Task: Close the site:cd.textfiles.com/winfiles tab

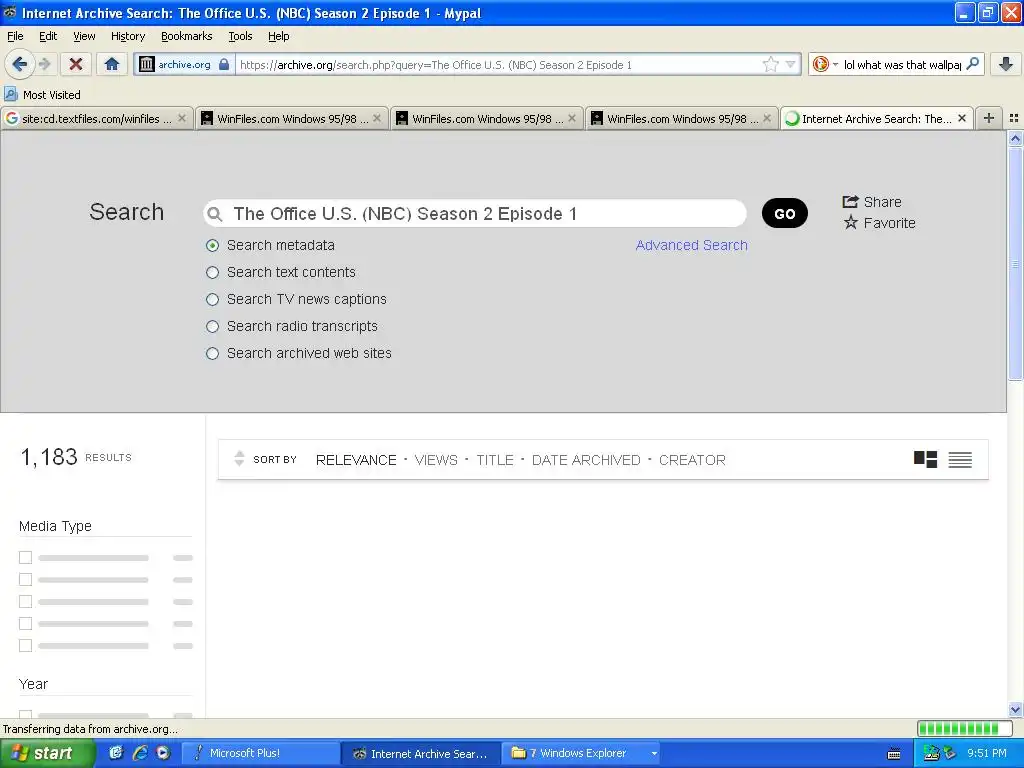Action: [x=182, y=118]
